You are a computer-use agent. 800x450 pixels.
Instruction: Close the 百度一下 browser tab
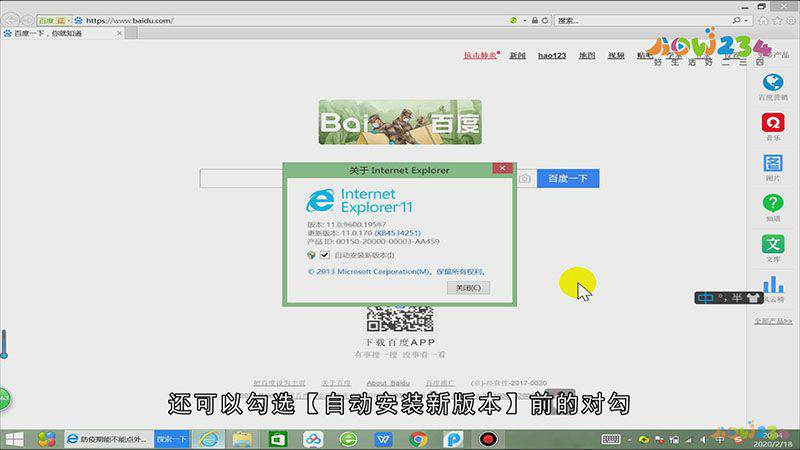(119, 33)
